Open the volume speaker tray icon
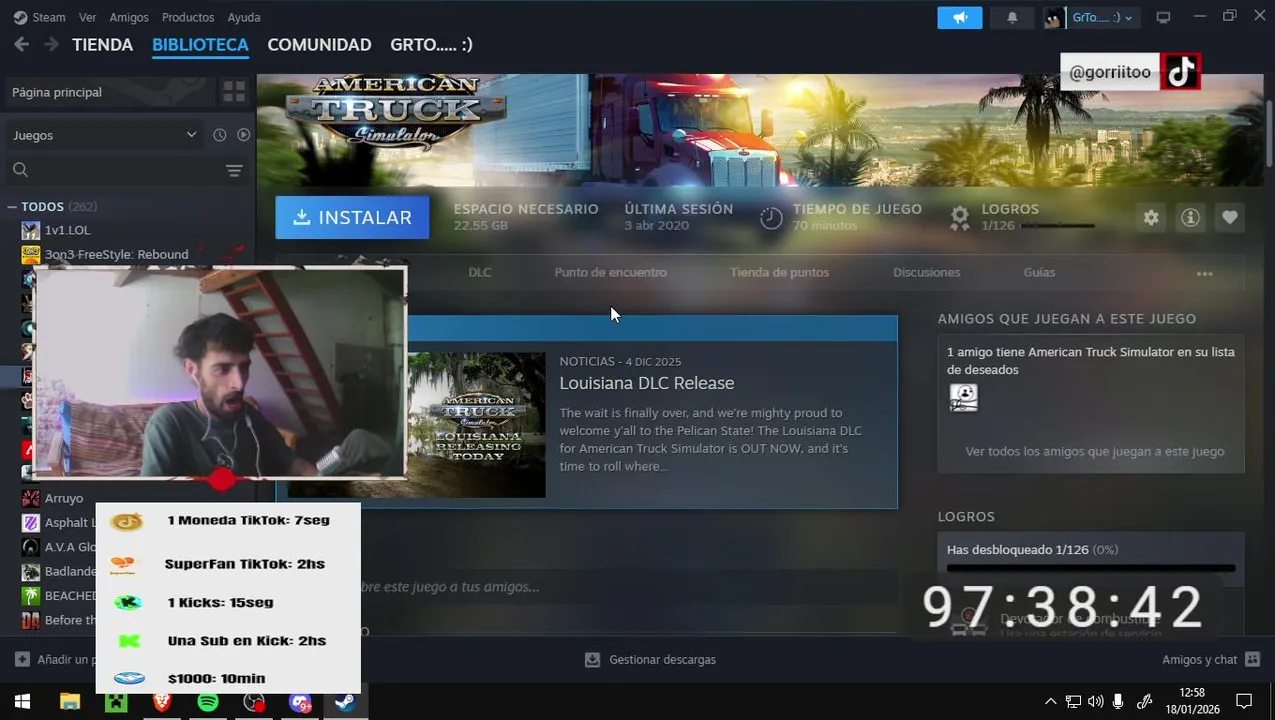 [x=1095, y=702]
